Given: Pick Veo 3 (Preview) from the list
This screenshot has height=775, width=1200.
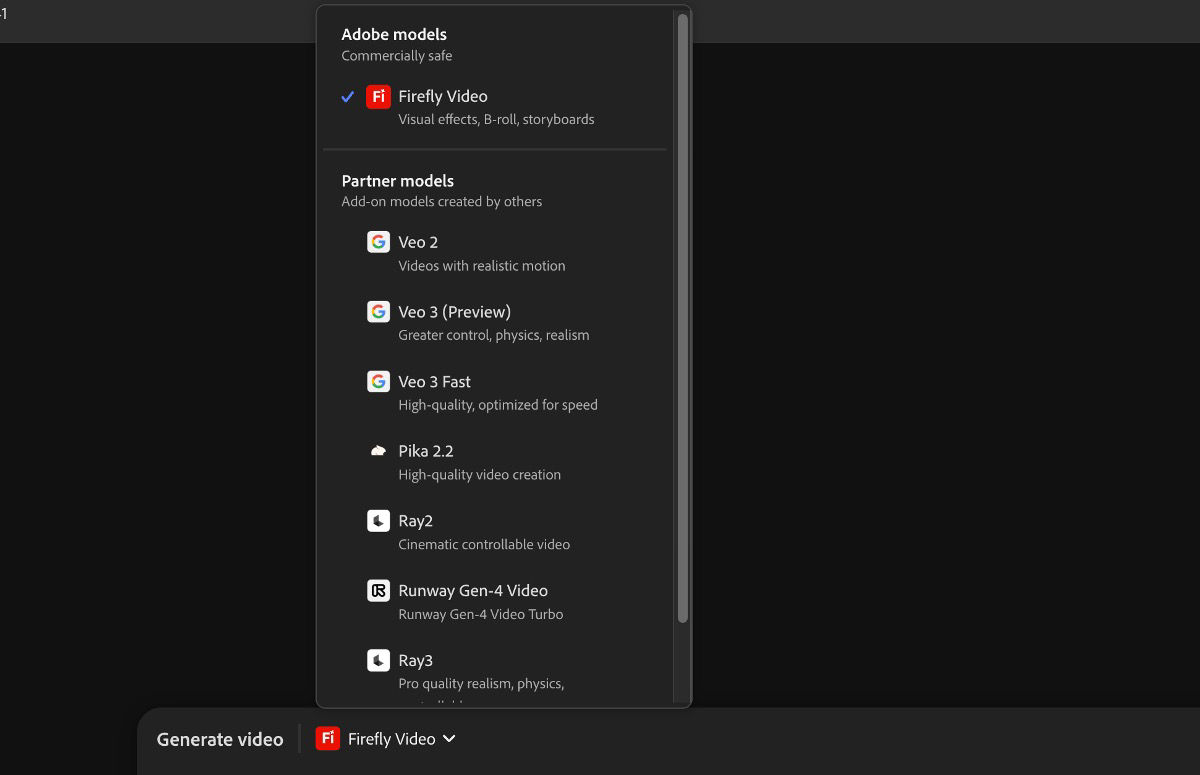Looking at the screenshot, I should pos(497,322).
